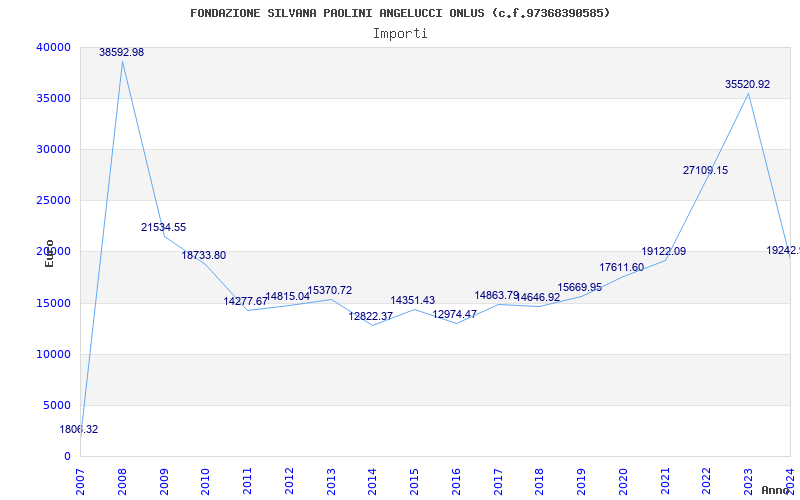
Task: Click the 40000 y-axis value
Action: [x=53, y=47]
